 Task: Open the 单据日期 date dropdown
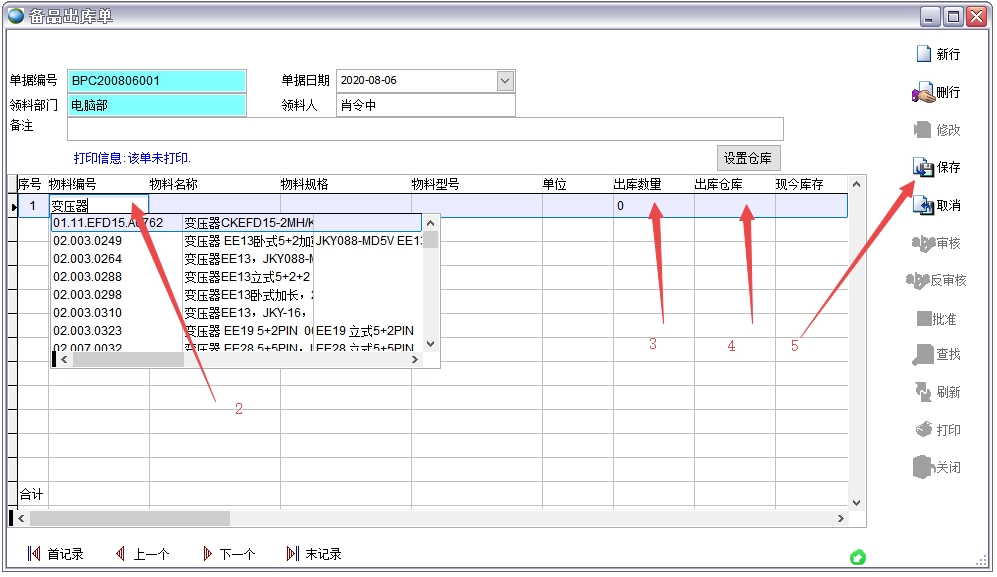pos(505,81)
